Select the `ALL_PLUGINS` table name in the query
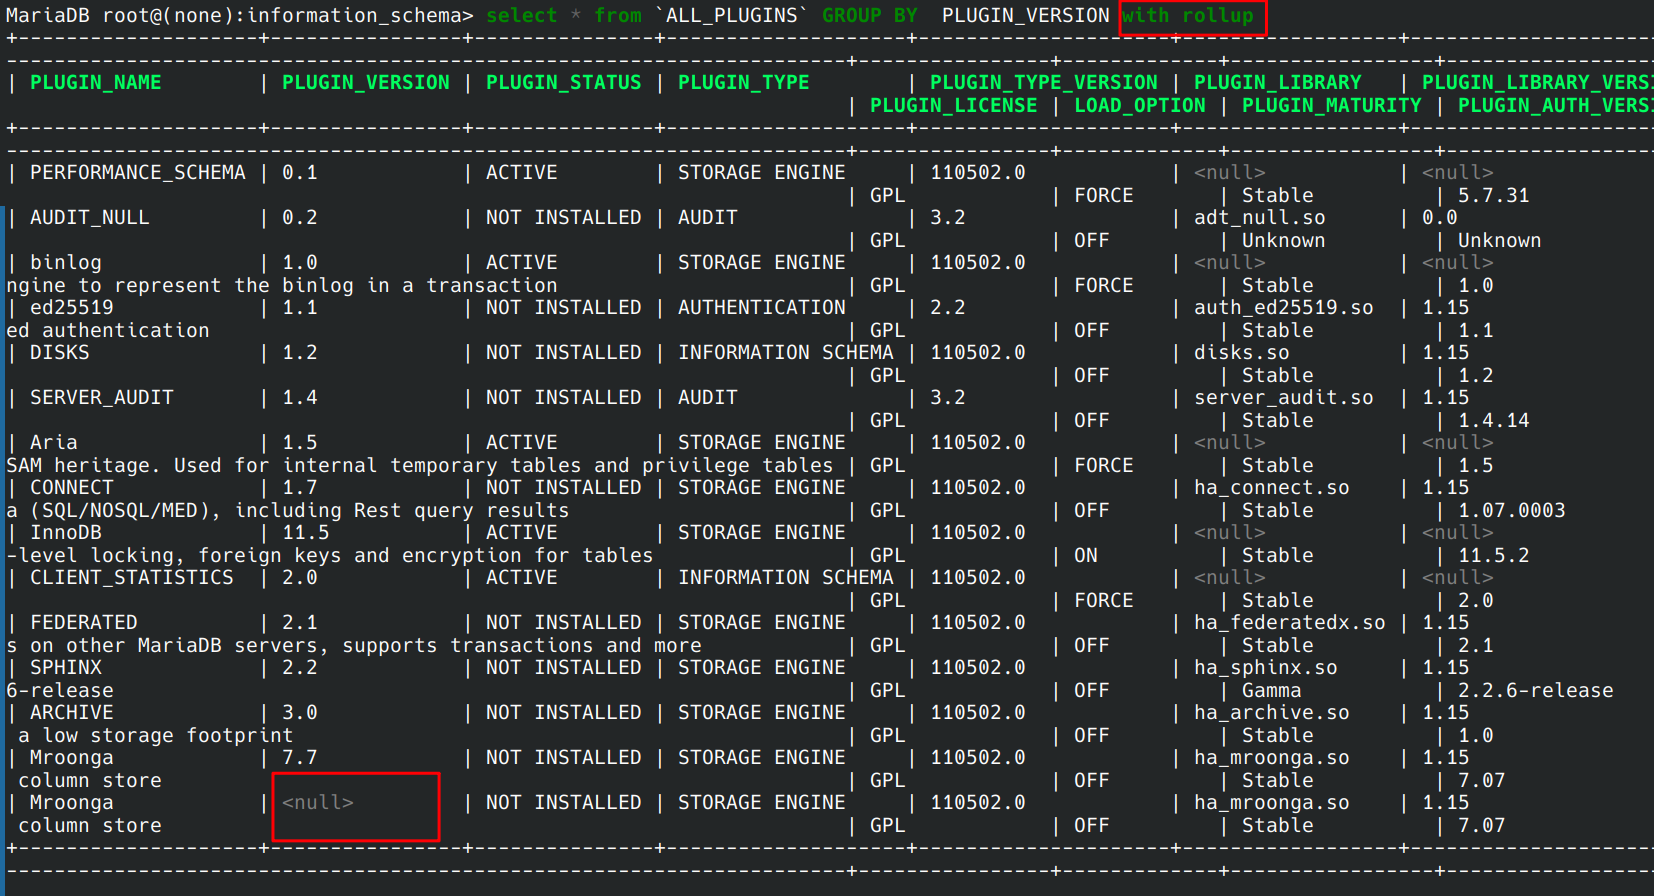The width and height of the screenshot is (1654, 896). (732, 16)
